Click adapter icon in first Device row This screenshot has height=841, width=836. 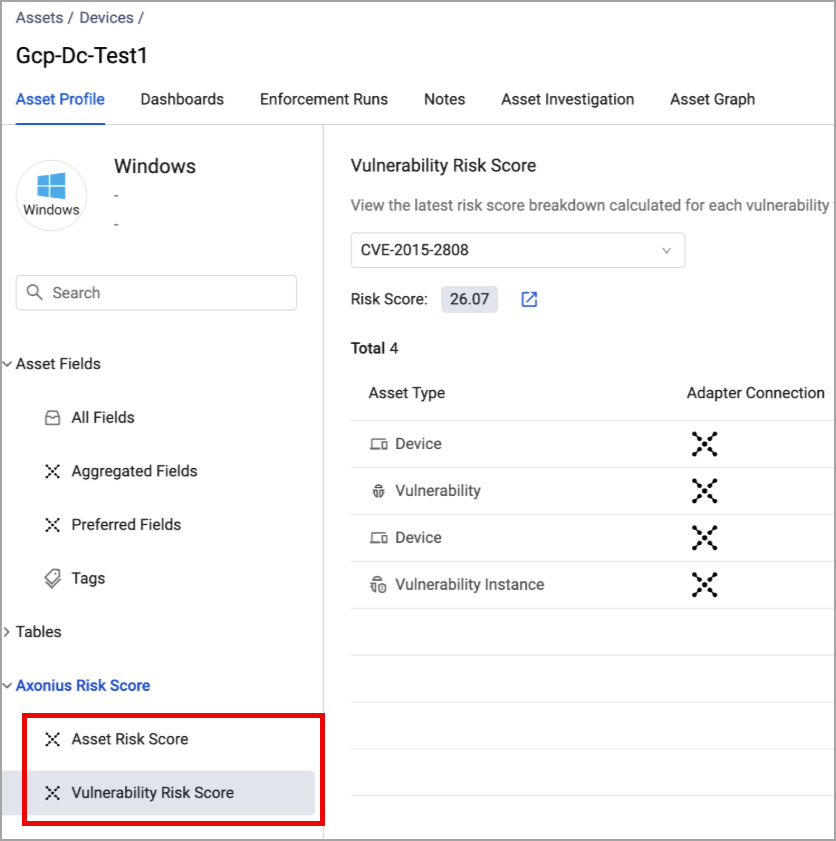coord(705,444)
